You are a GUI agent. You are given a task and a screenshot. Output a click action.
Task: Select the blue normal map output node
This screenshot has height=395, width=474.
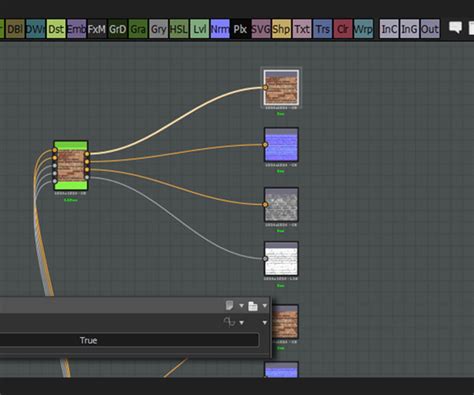click(281, 145)
